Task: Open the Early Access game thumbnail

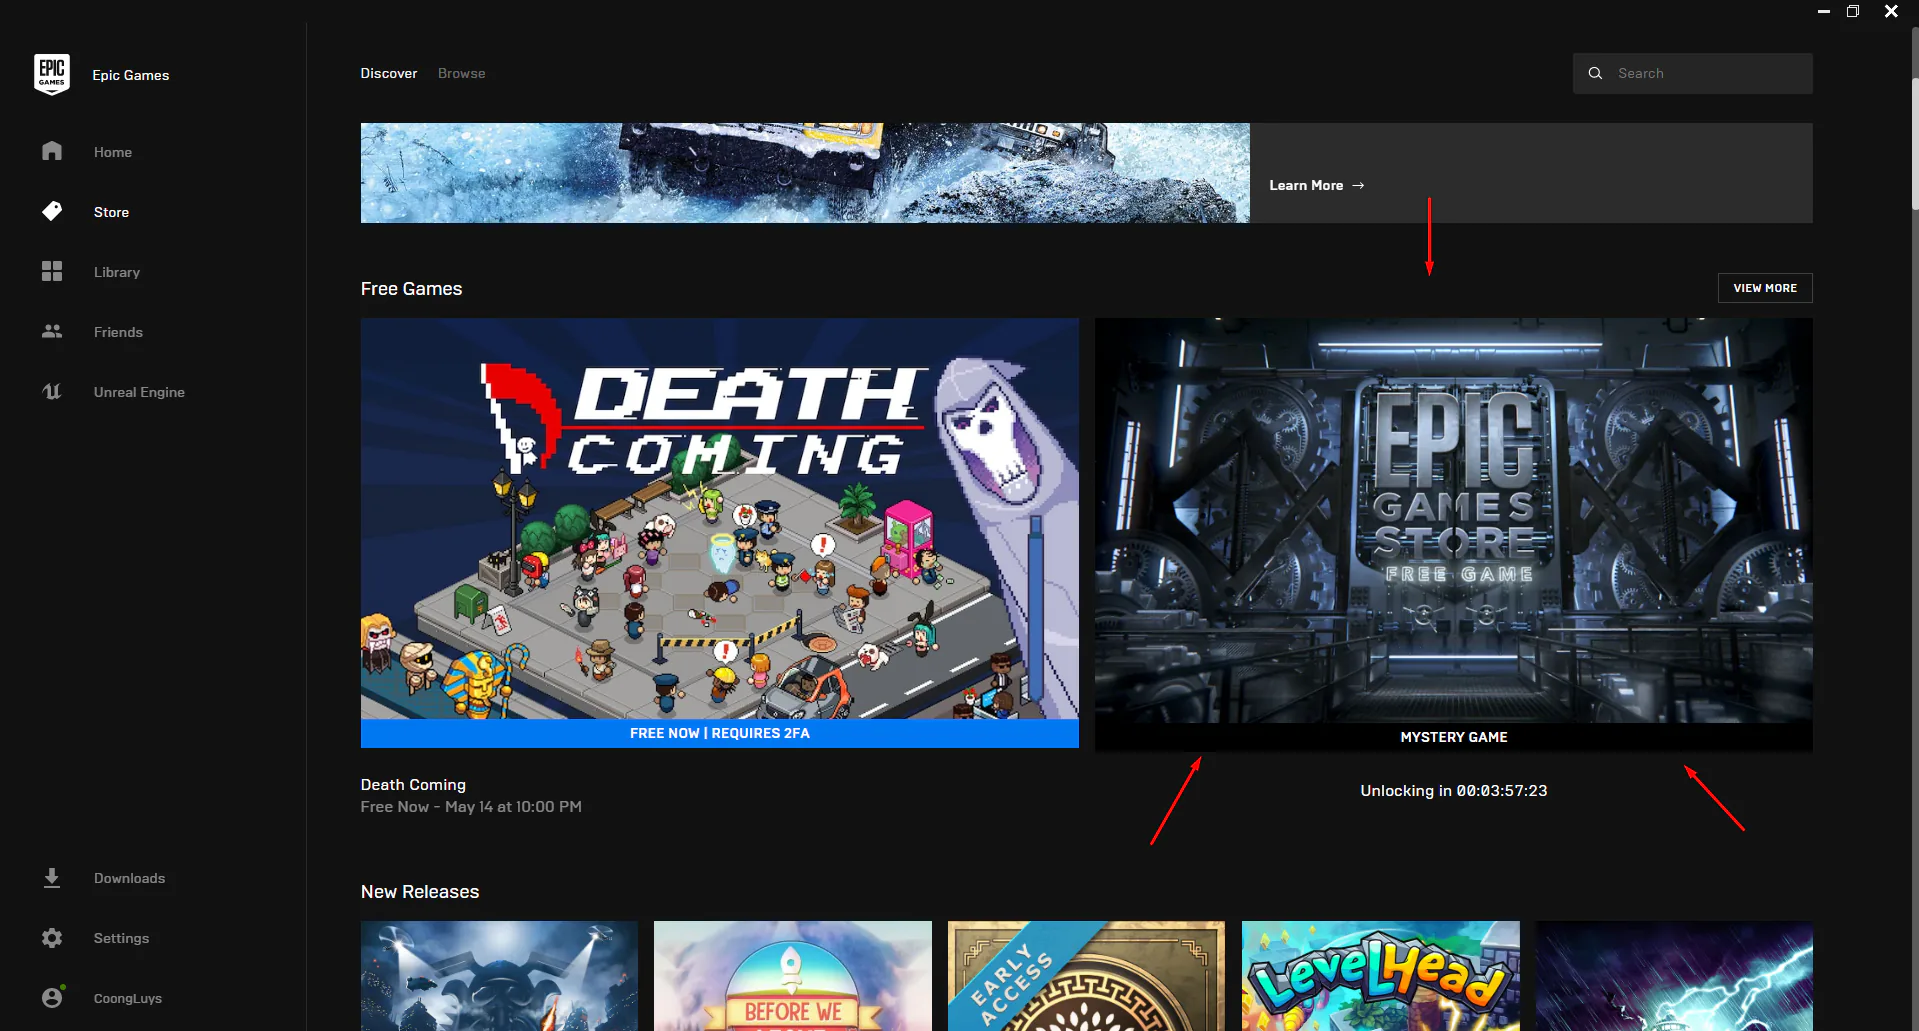Action: coord(1086,976)
